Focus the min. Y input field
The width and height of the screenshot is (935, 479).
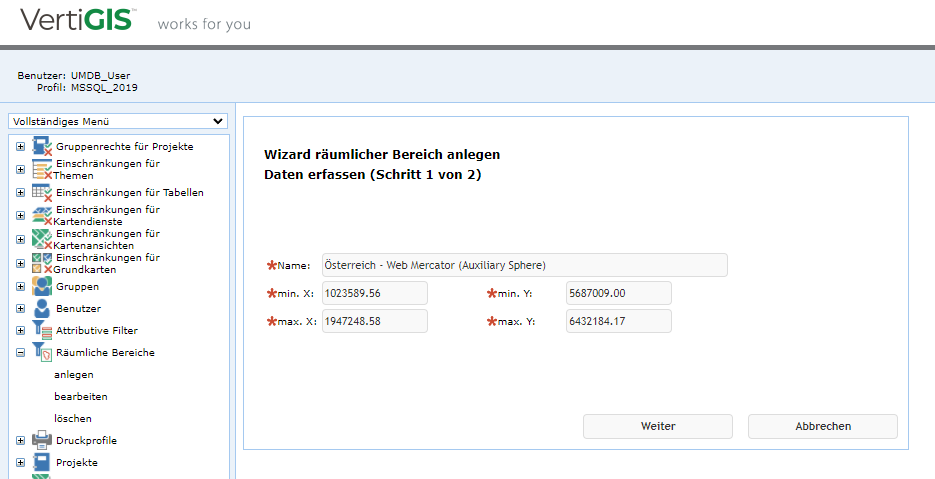(619, 293)
